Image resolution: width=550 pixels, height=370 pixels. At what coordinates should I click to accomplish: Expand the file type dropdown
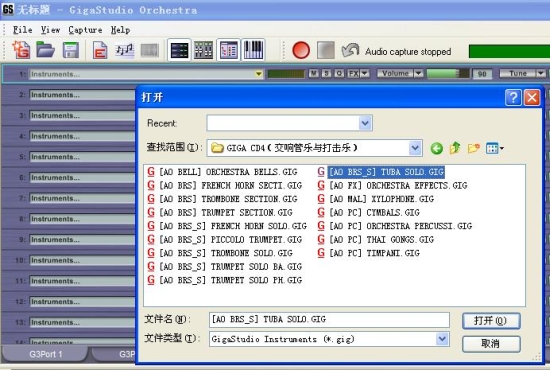tap(442, 339)
